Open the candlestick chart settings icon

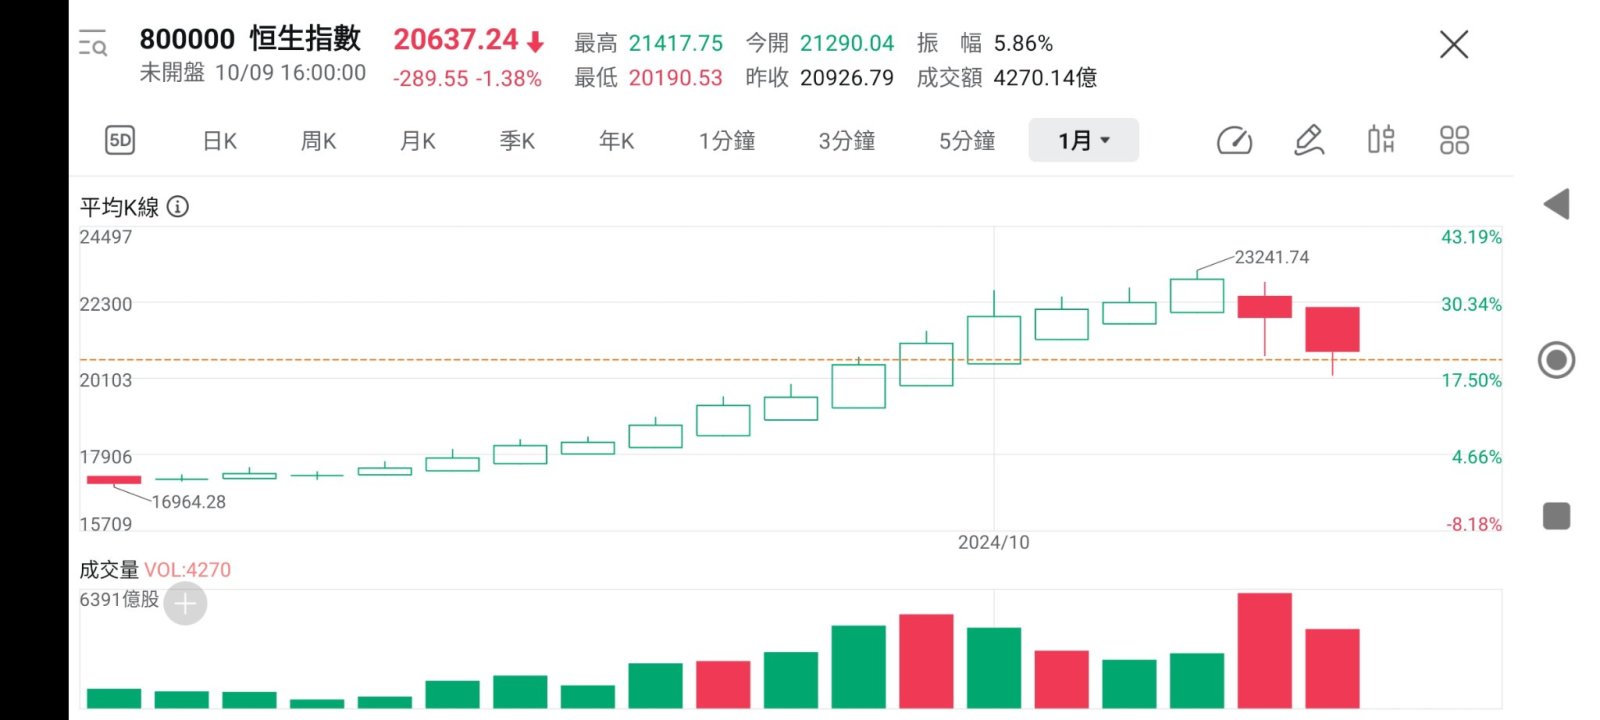tap(1381, 139)
